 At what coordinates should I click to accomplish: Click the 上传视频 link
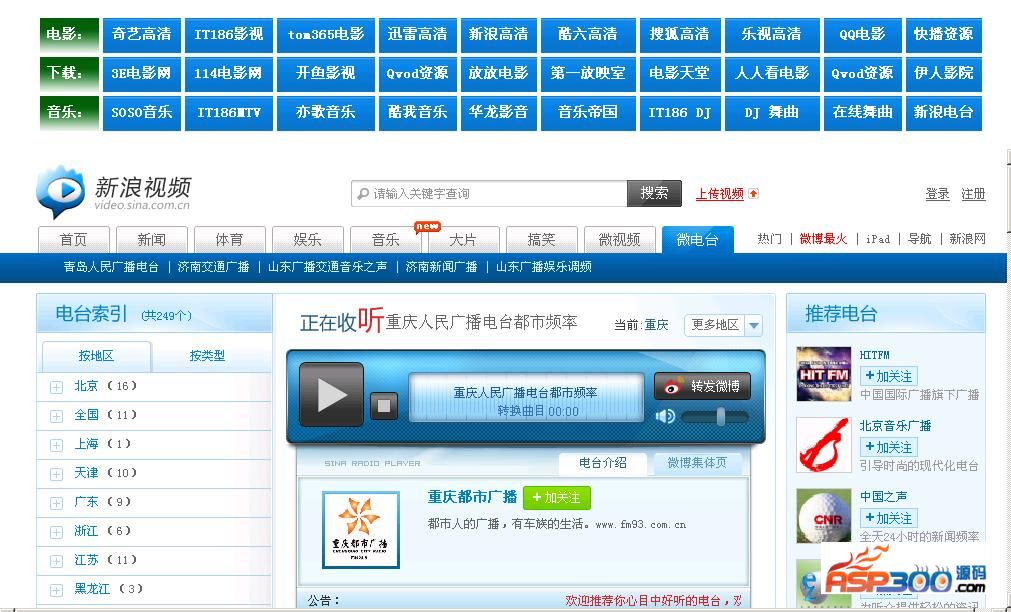720,193
